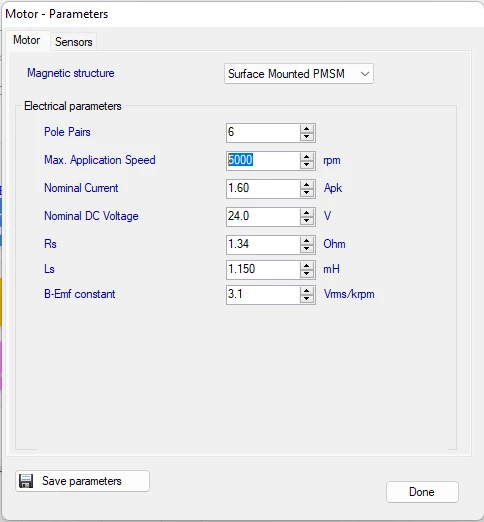The width and height of the screenshot is (484, 522).
Task: Click the Nominal Current label
Action: tap(81, 188)
